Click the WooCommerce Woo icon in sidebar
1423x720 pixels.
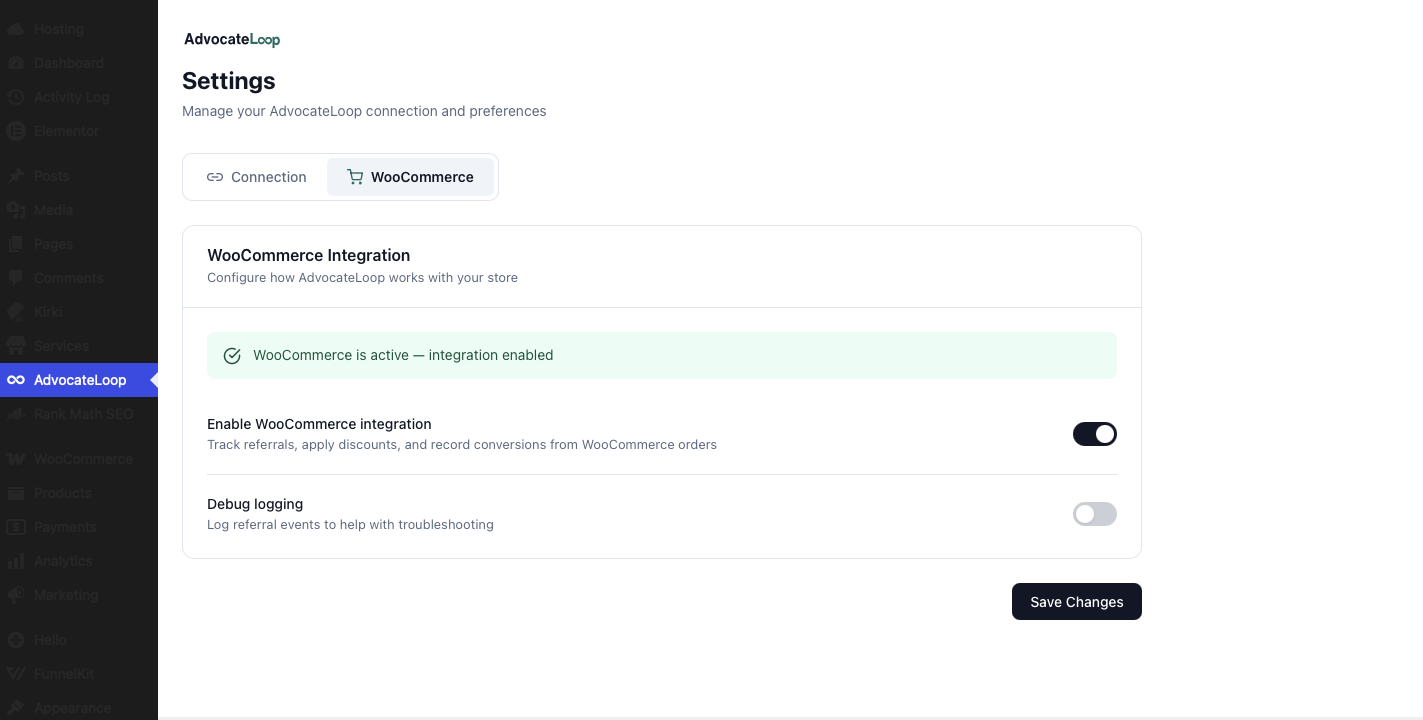[16, 459]
